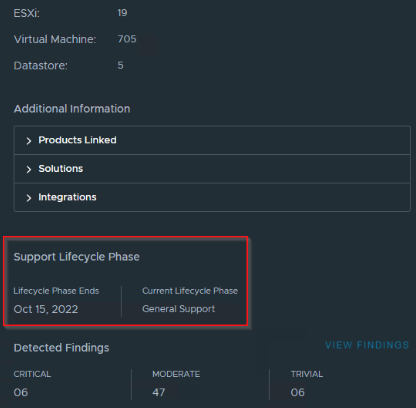This screenshot has height=408, width=416.
Task: Click the TRIVIAL severity label
Action: [307, 374]
